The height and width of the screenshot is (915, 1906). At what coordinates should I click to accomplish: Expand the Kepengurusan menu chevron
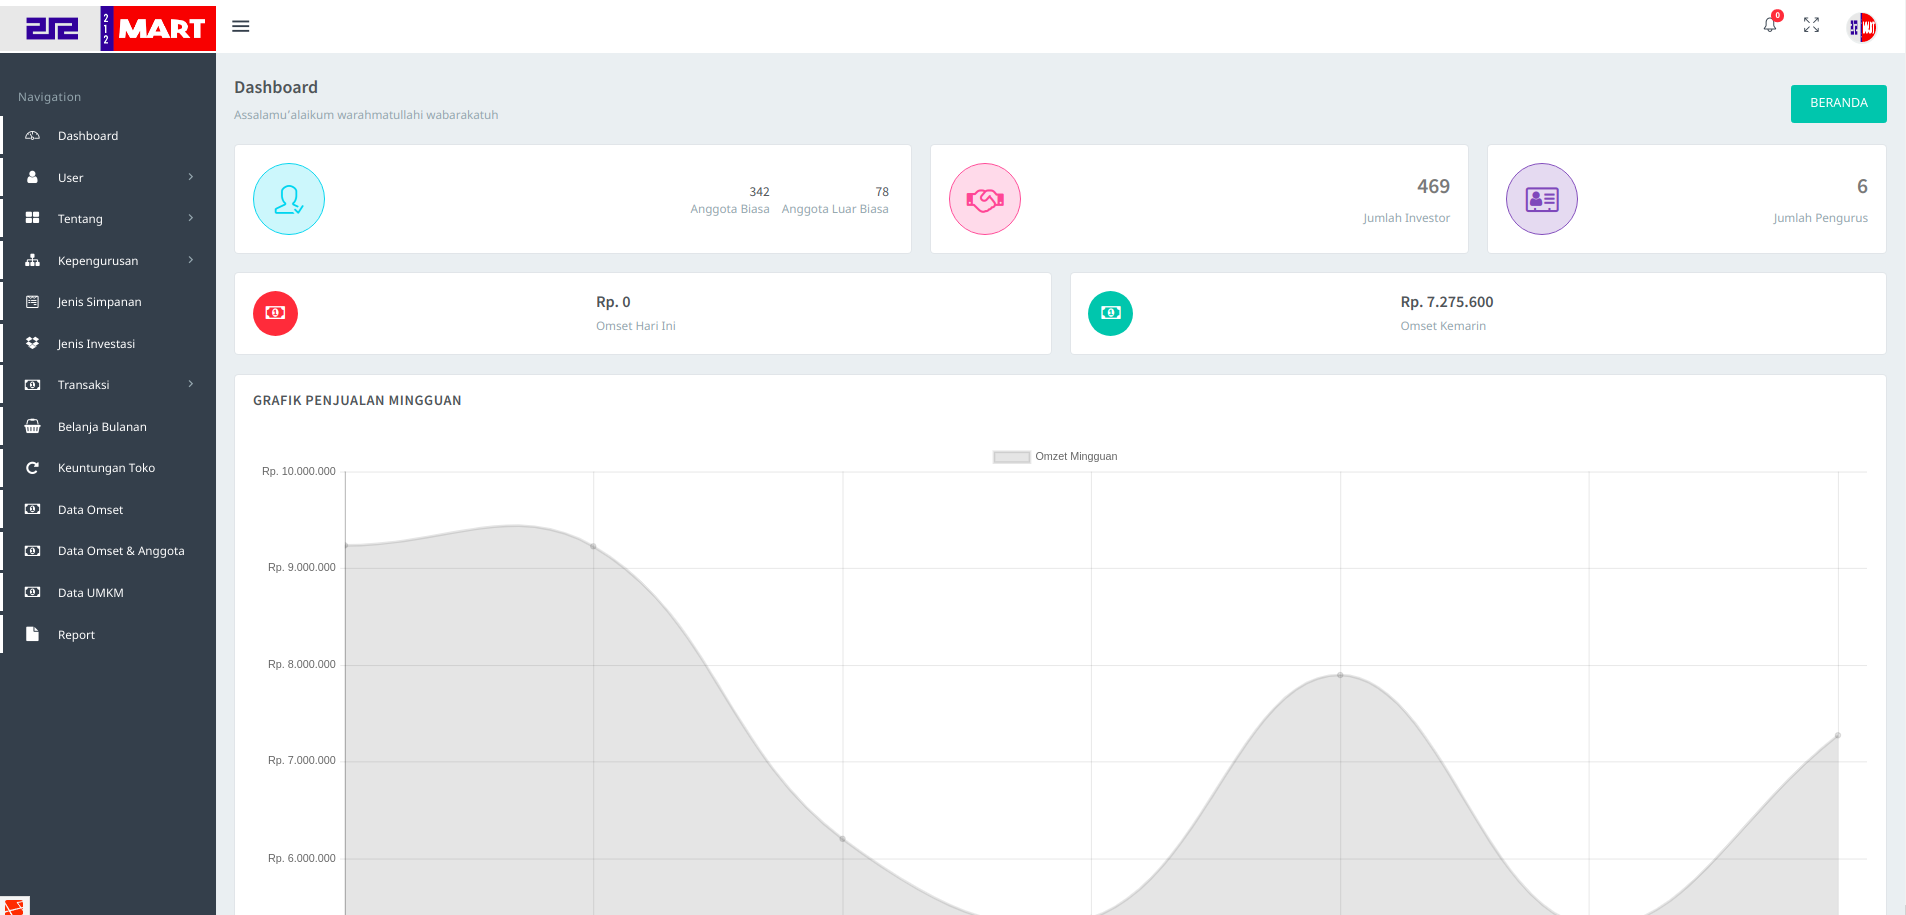(x=191, y=260)
